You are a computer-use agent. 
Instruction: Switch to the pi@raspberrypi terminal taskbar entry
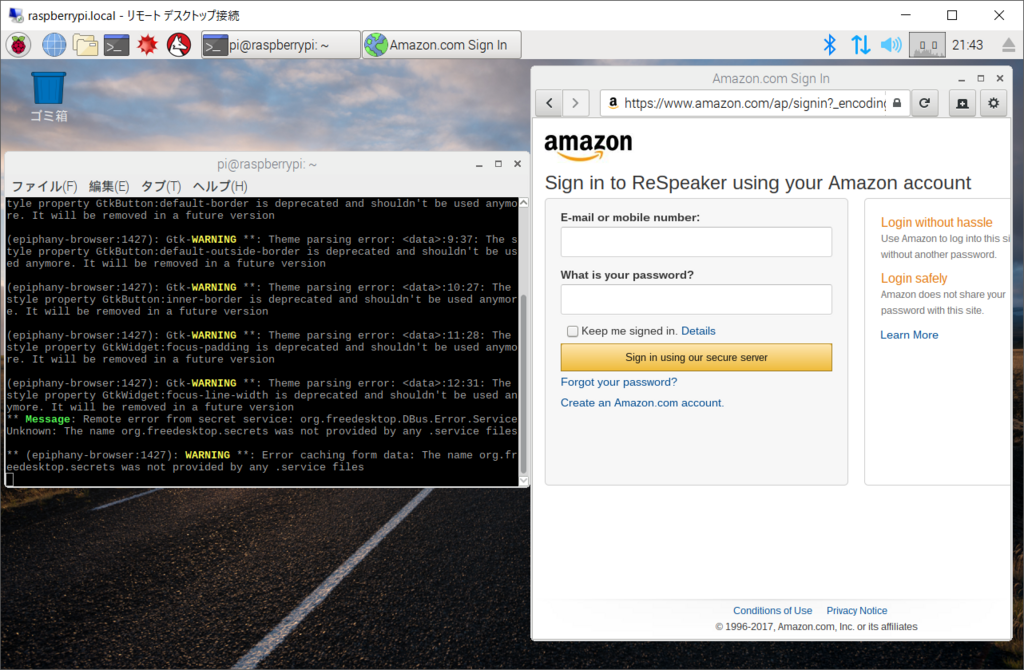coord(281,45)
